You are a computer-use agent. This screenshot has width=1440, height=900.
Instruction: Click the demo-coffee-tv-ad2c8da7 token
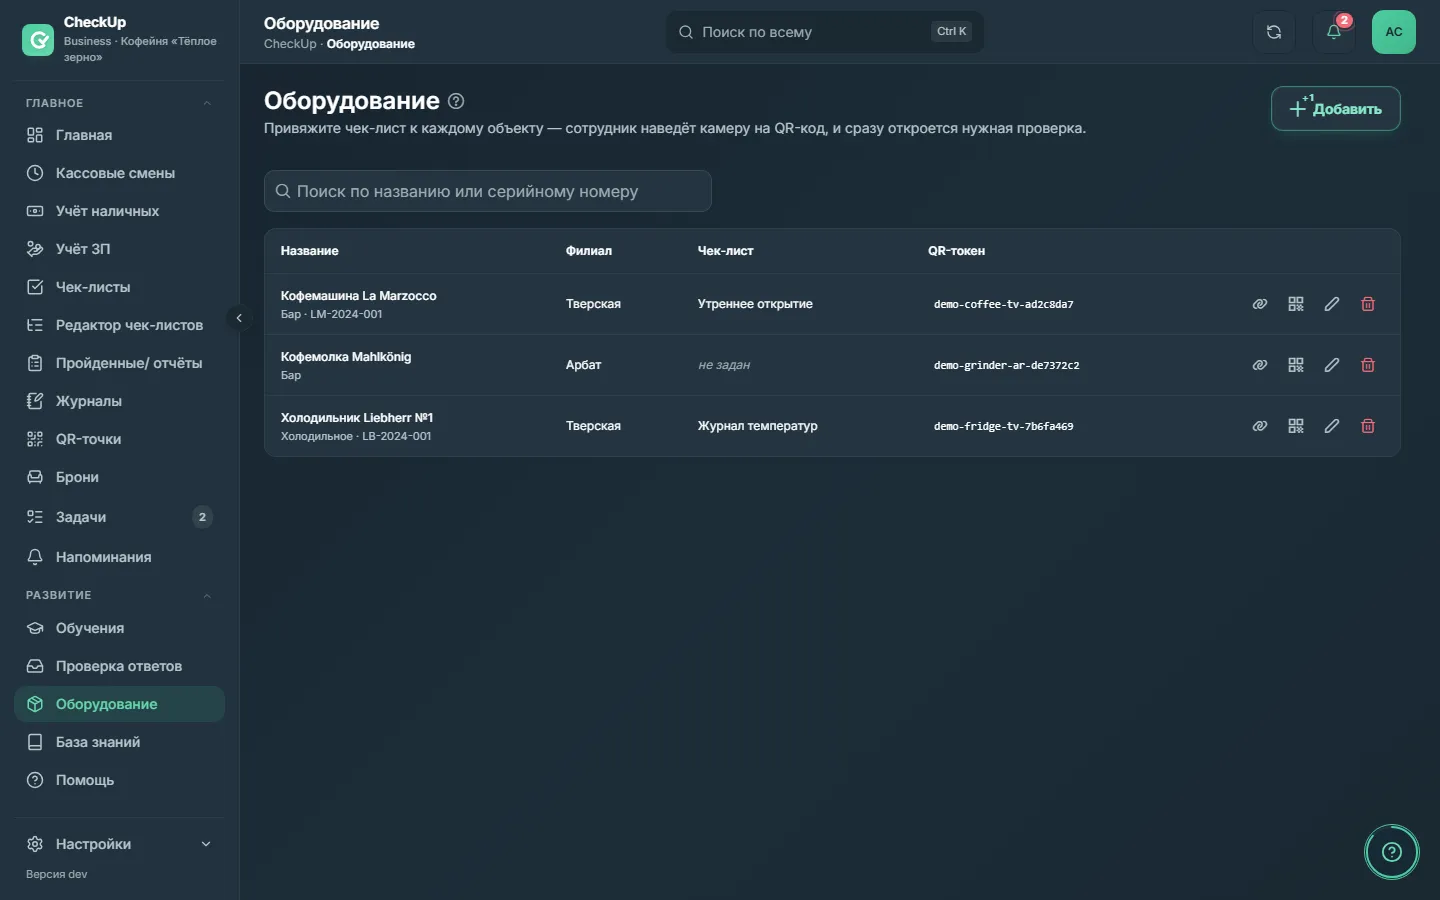pyautogui.click(x=1003, y=304)
